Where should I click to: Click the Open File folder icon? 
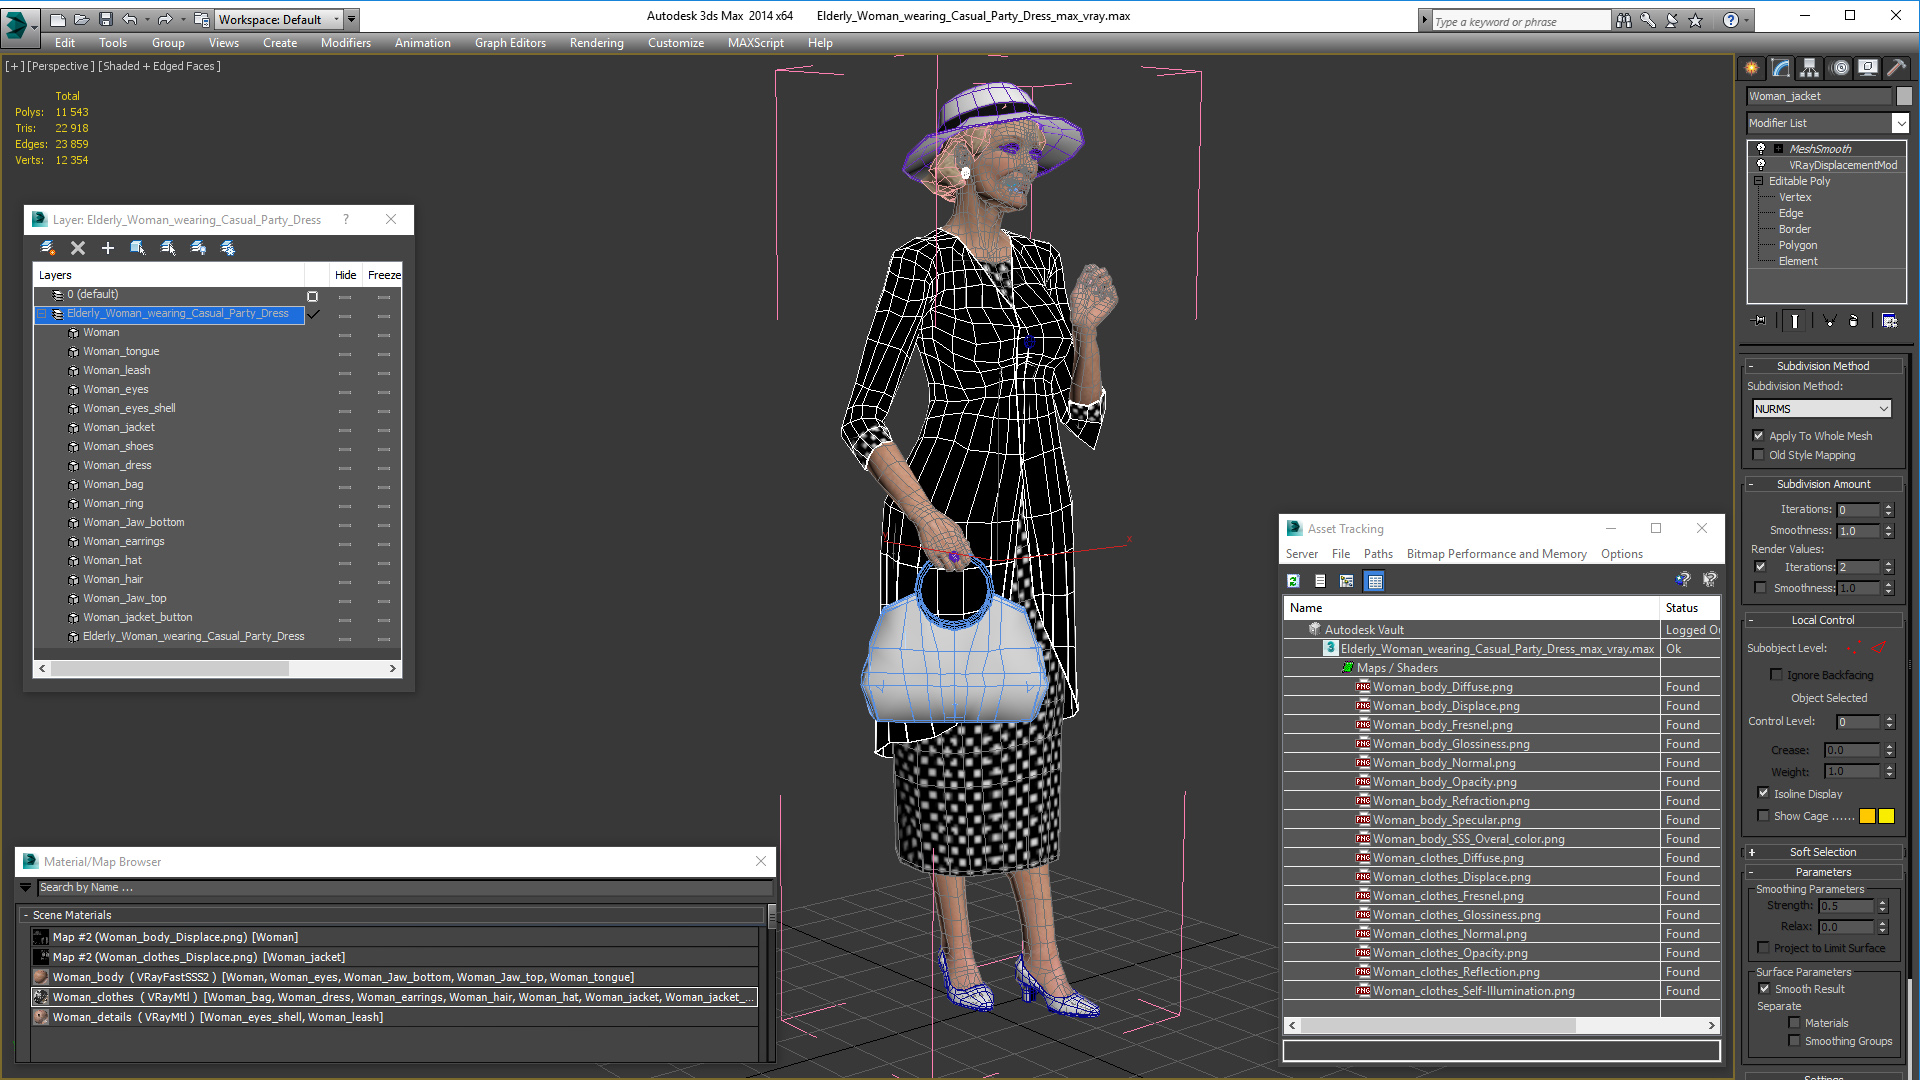tap(81, 19)
